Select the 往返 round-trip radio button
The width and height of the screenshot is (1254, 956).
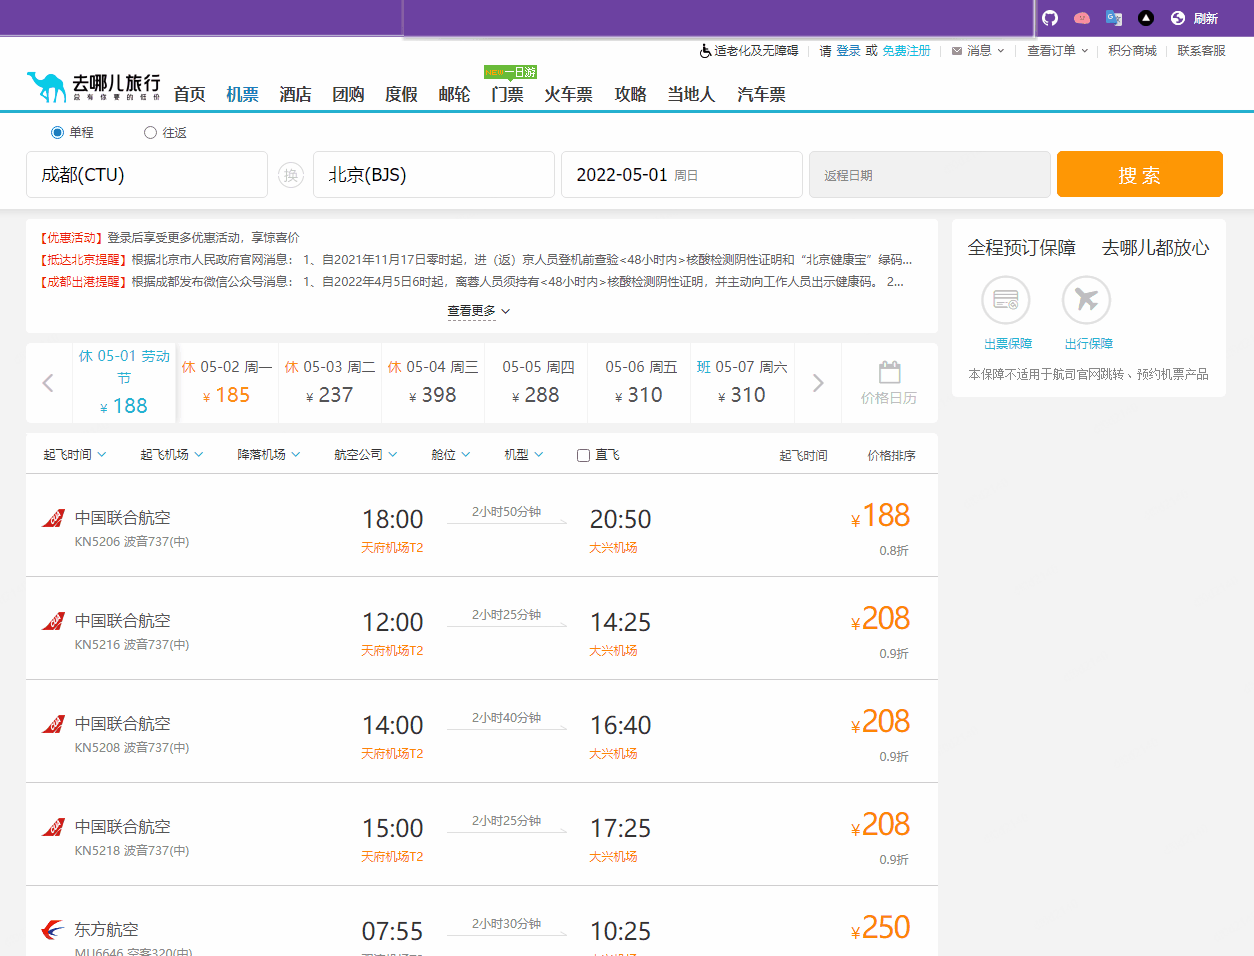point(150,132)
